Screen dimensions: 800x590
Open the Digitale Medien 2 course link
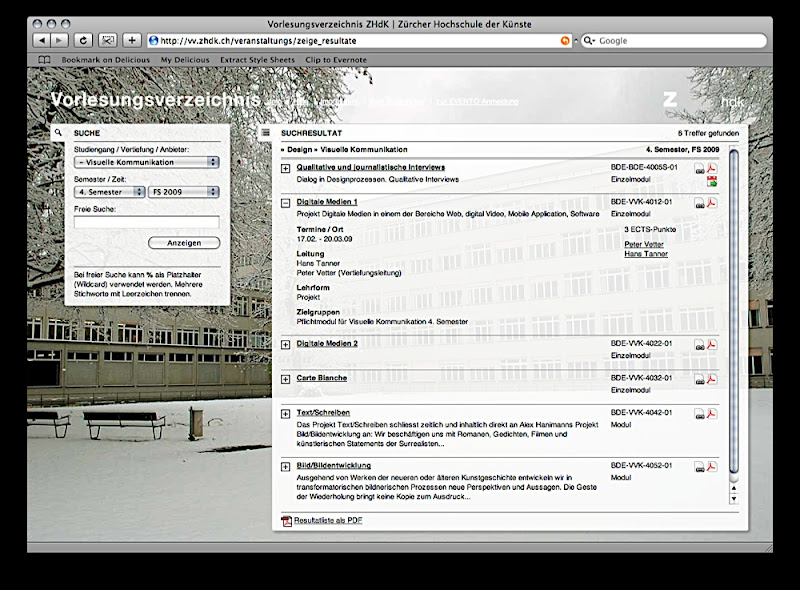click(x=327, y=343)
